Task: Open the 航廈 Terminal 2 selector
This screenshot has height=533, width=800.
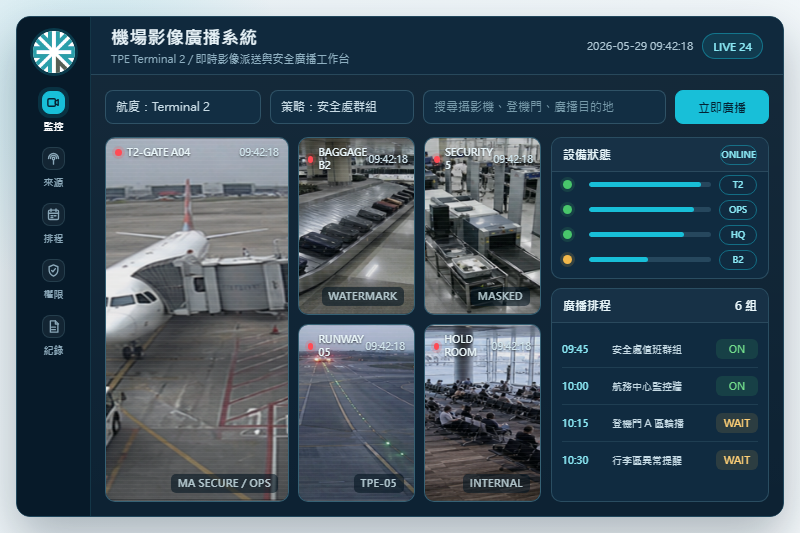Action: click(x=183, y=107)
